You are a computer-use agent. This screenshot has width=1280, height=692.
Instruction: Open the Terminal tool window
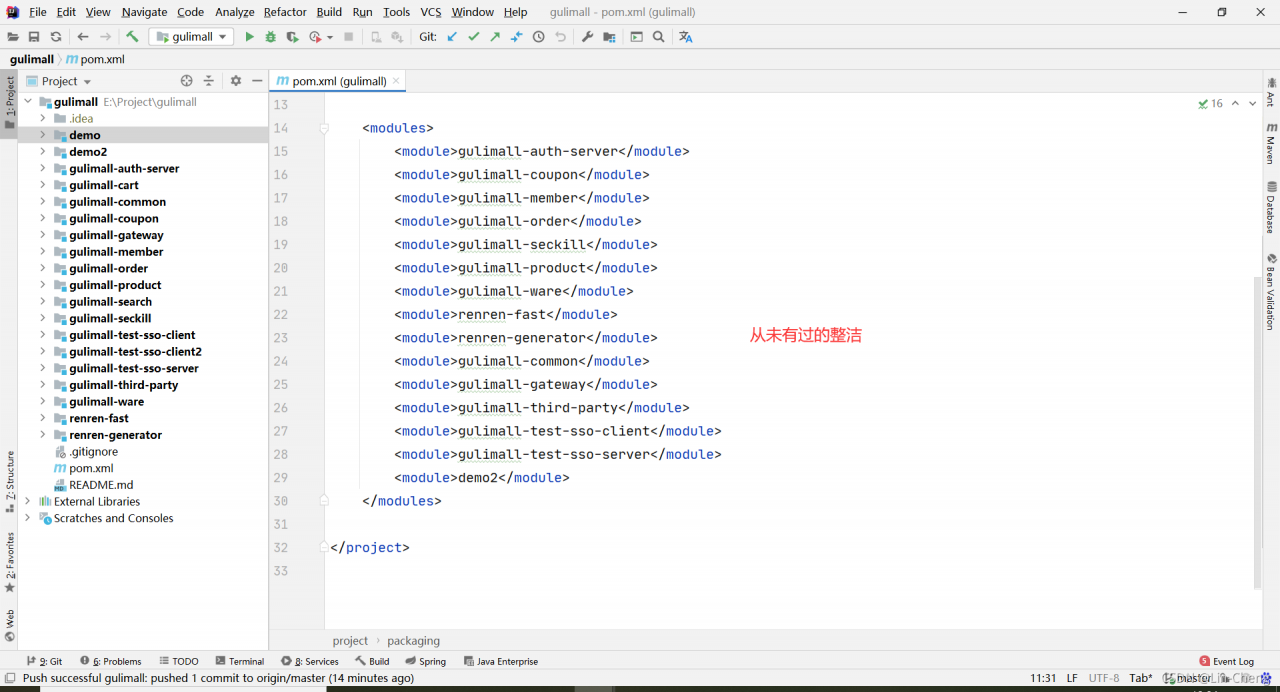click(240, 661)
